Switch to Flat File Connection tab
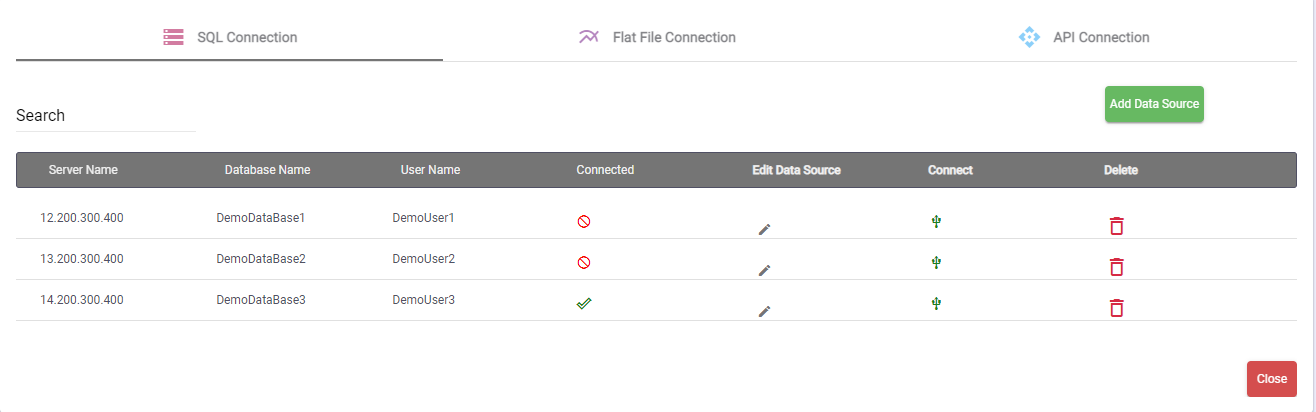The image size is (1316, 412). click(x=657, y=37)
